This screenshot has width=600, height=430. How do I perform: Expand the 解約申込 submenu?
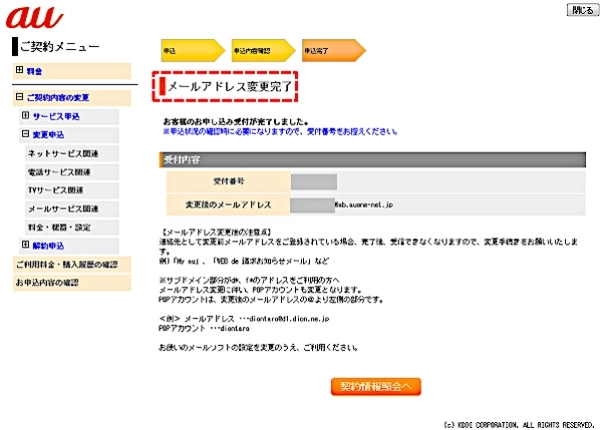coord(26,245)
